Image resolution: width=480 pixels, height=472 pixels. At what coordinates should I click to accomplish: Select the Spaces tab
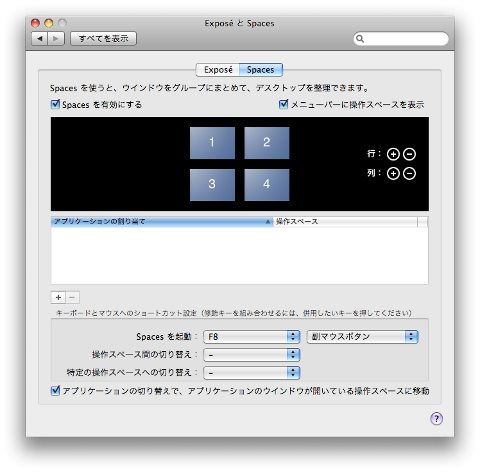point(261,70)
